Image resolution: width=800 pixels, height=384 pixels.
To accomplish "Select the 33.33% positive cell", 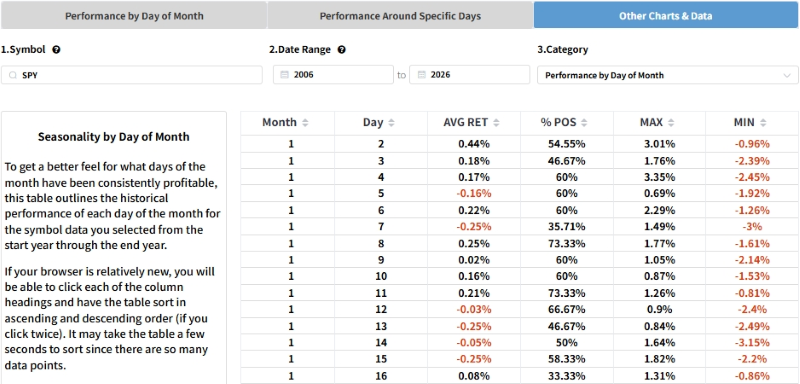I will [x=567, y=376].
